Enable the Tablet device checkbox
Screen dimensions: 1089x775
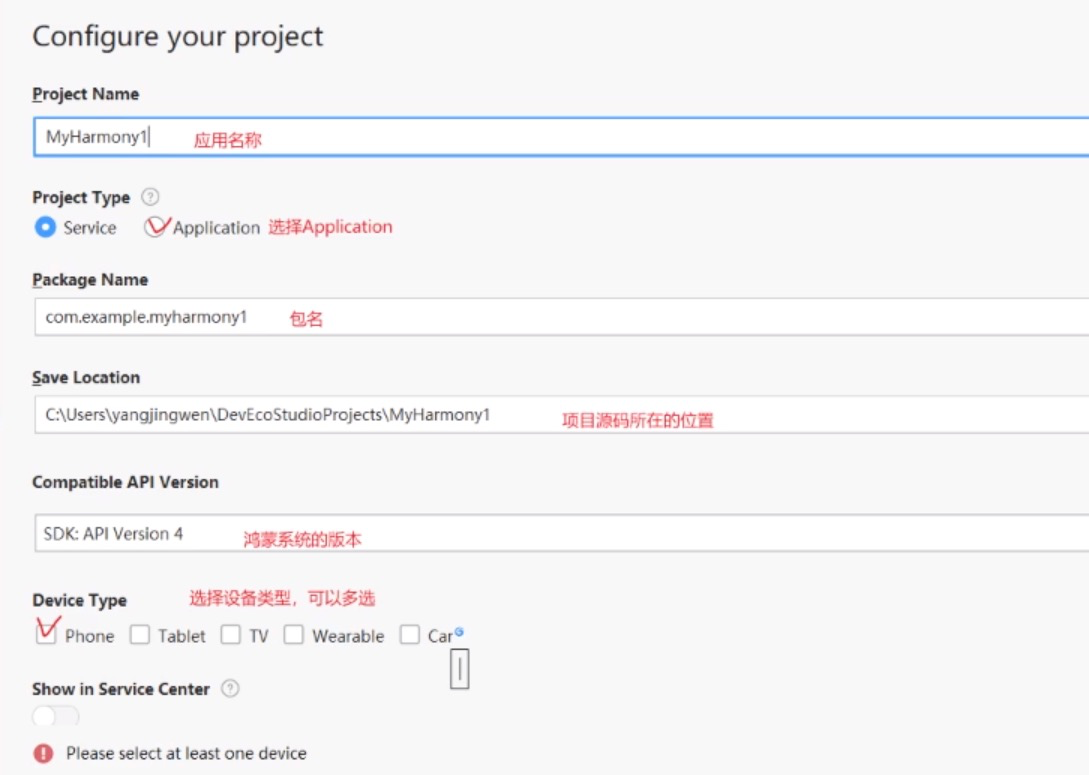[140, 635]
